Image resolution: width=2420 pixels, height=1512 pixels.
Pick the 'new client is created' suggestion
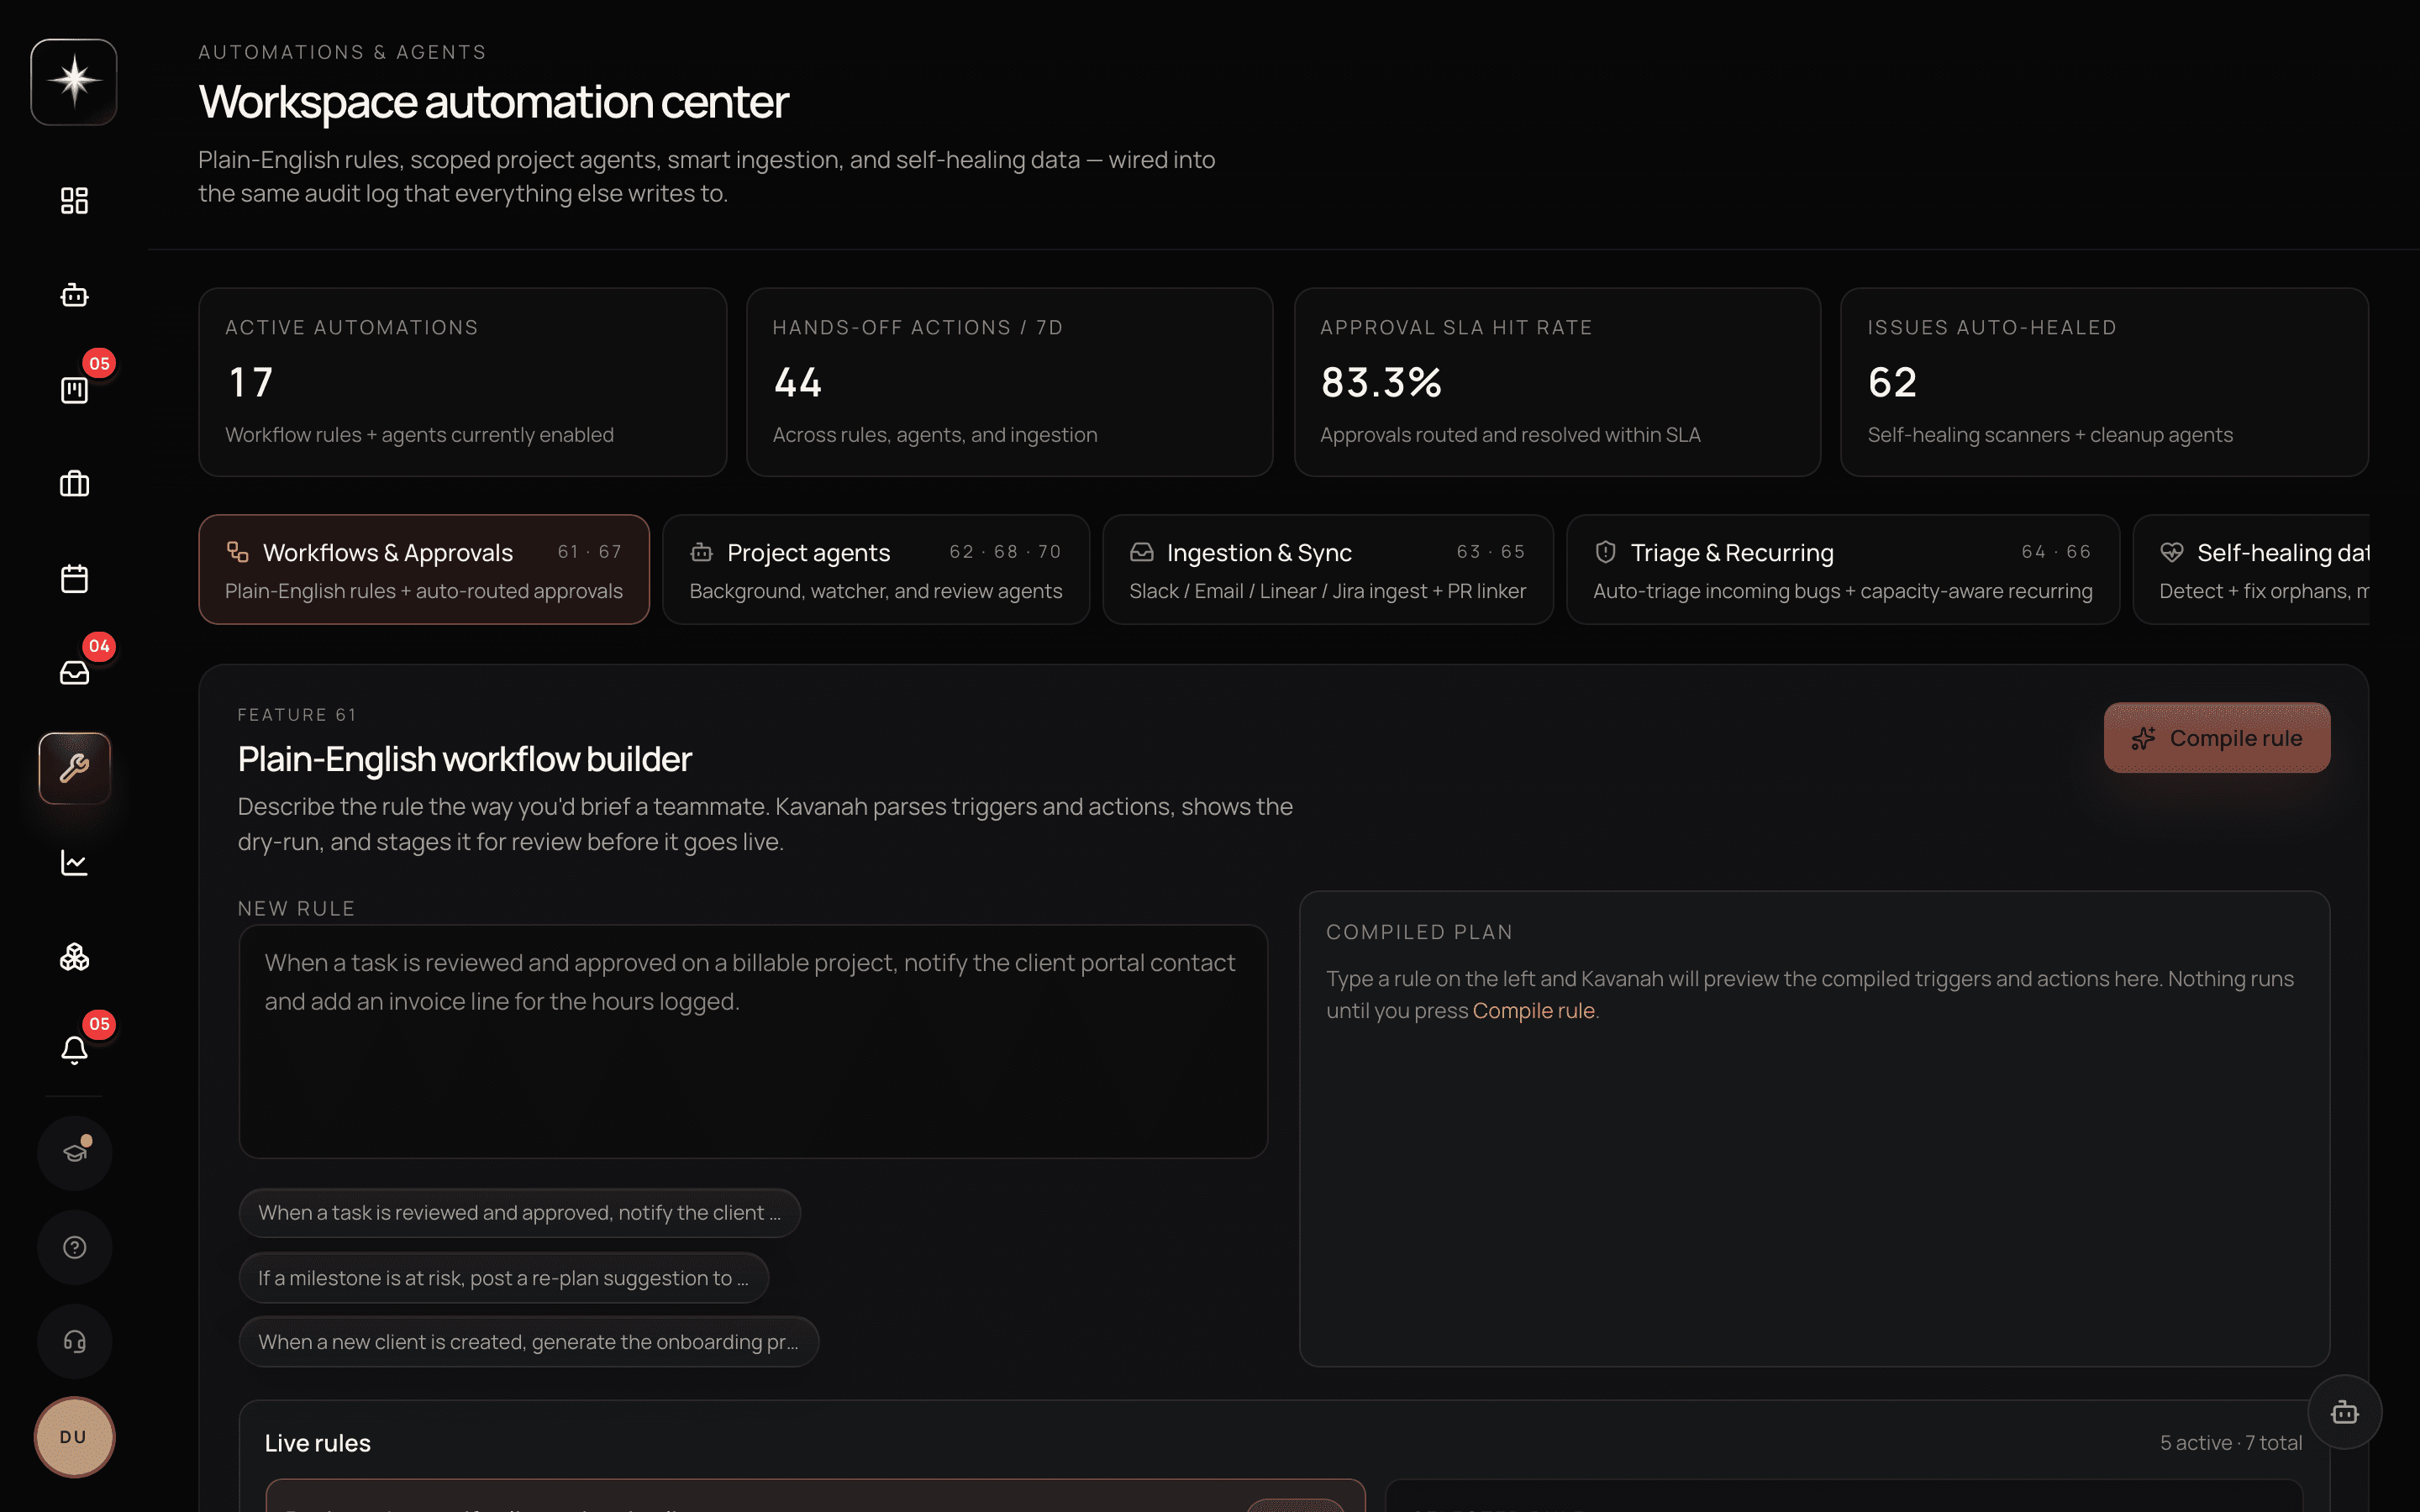528,1342
